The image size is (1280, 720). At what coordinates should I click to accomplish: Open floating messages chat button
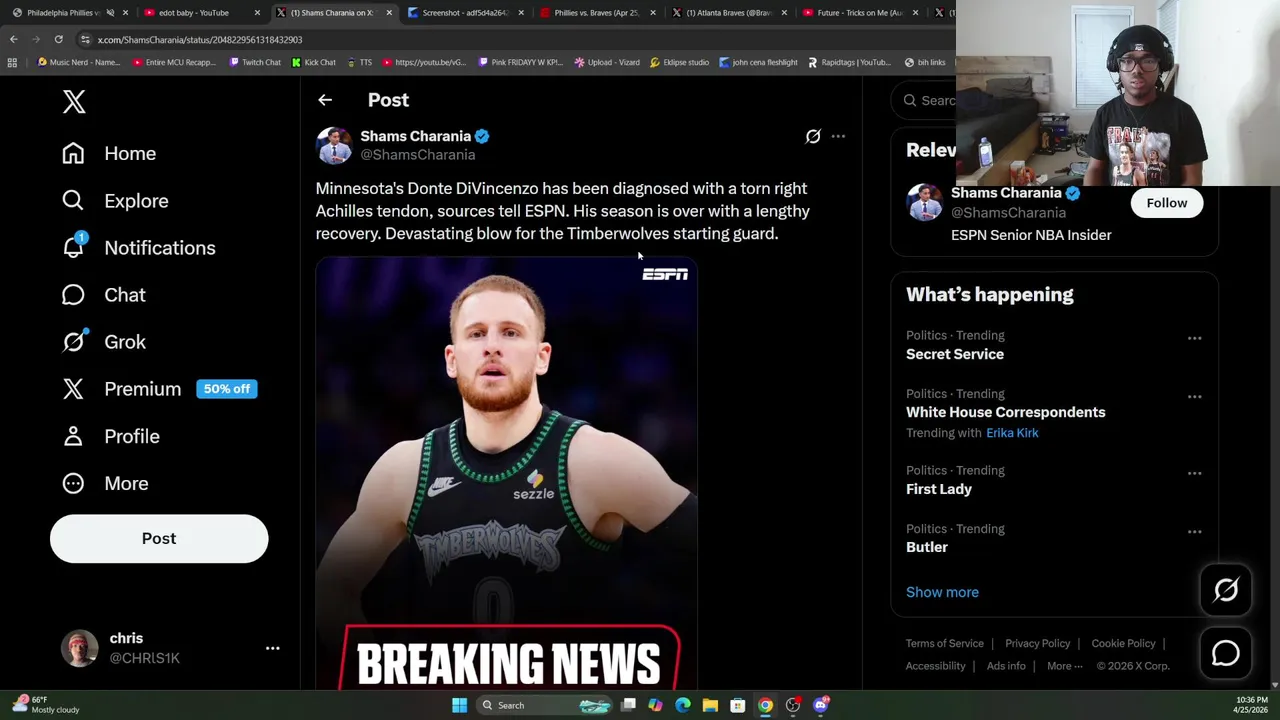click(x=1226, y=653)
